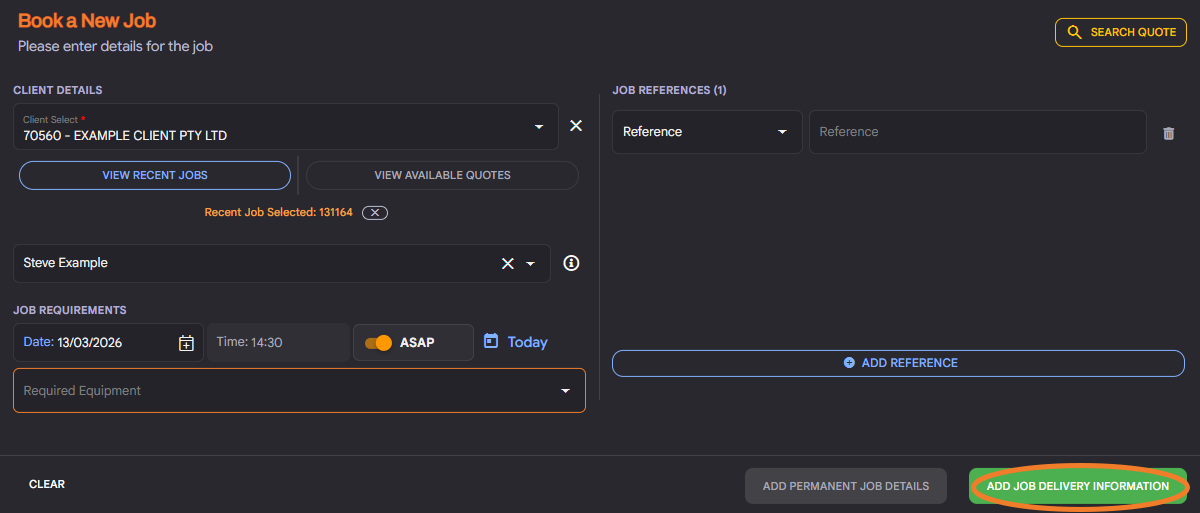Click the Recent Job Selected: 131164 text
Screen dimensions: 1200x513
coord(278,213)
